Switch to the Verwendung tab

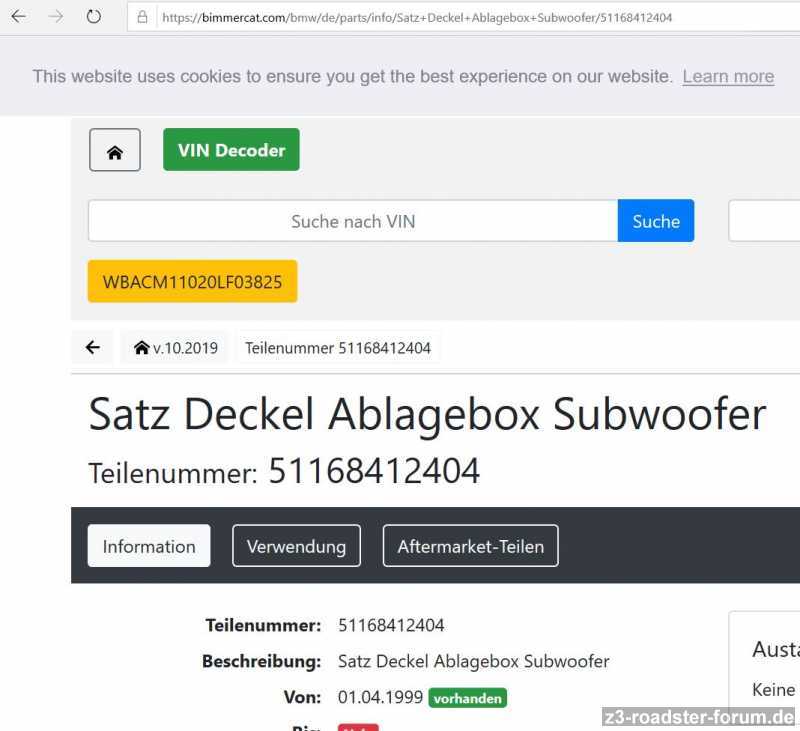[x=296, y=546]
